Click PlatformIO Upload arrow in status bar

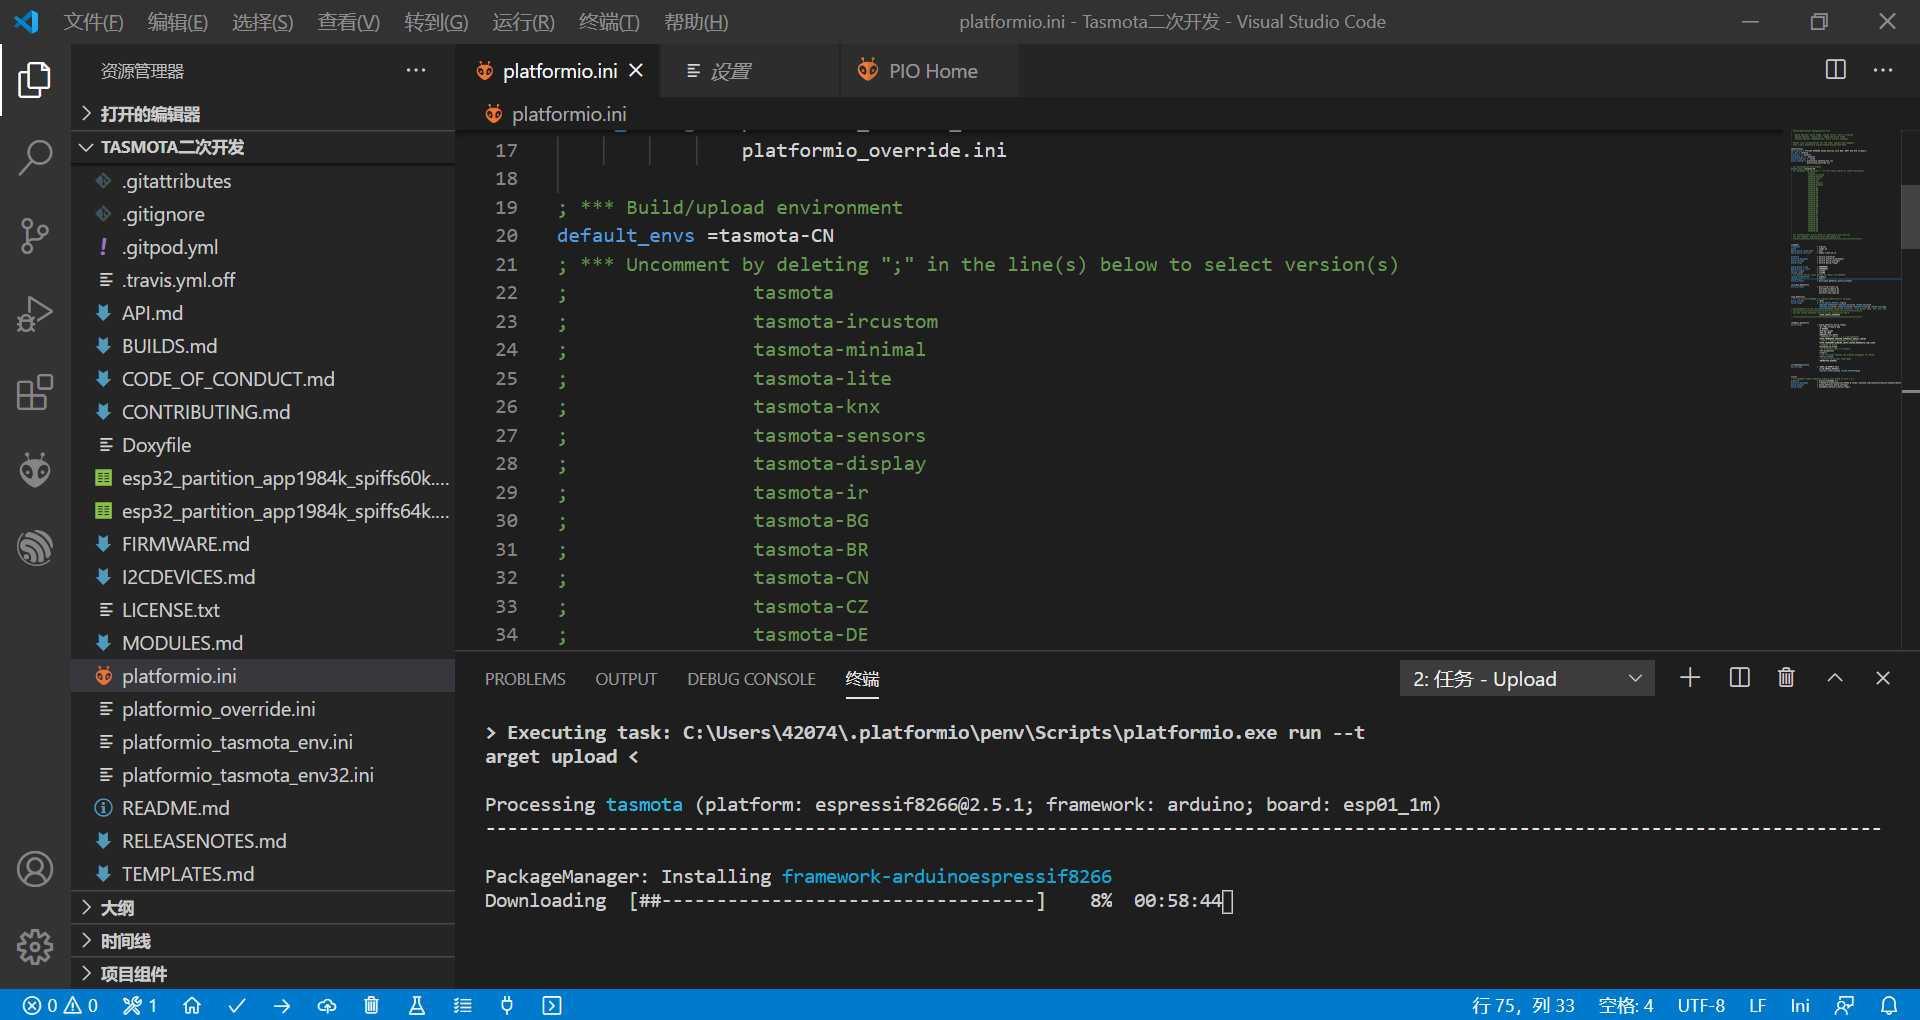[282, 1005]
